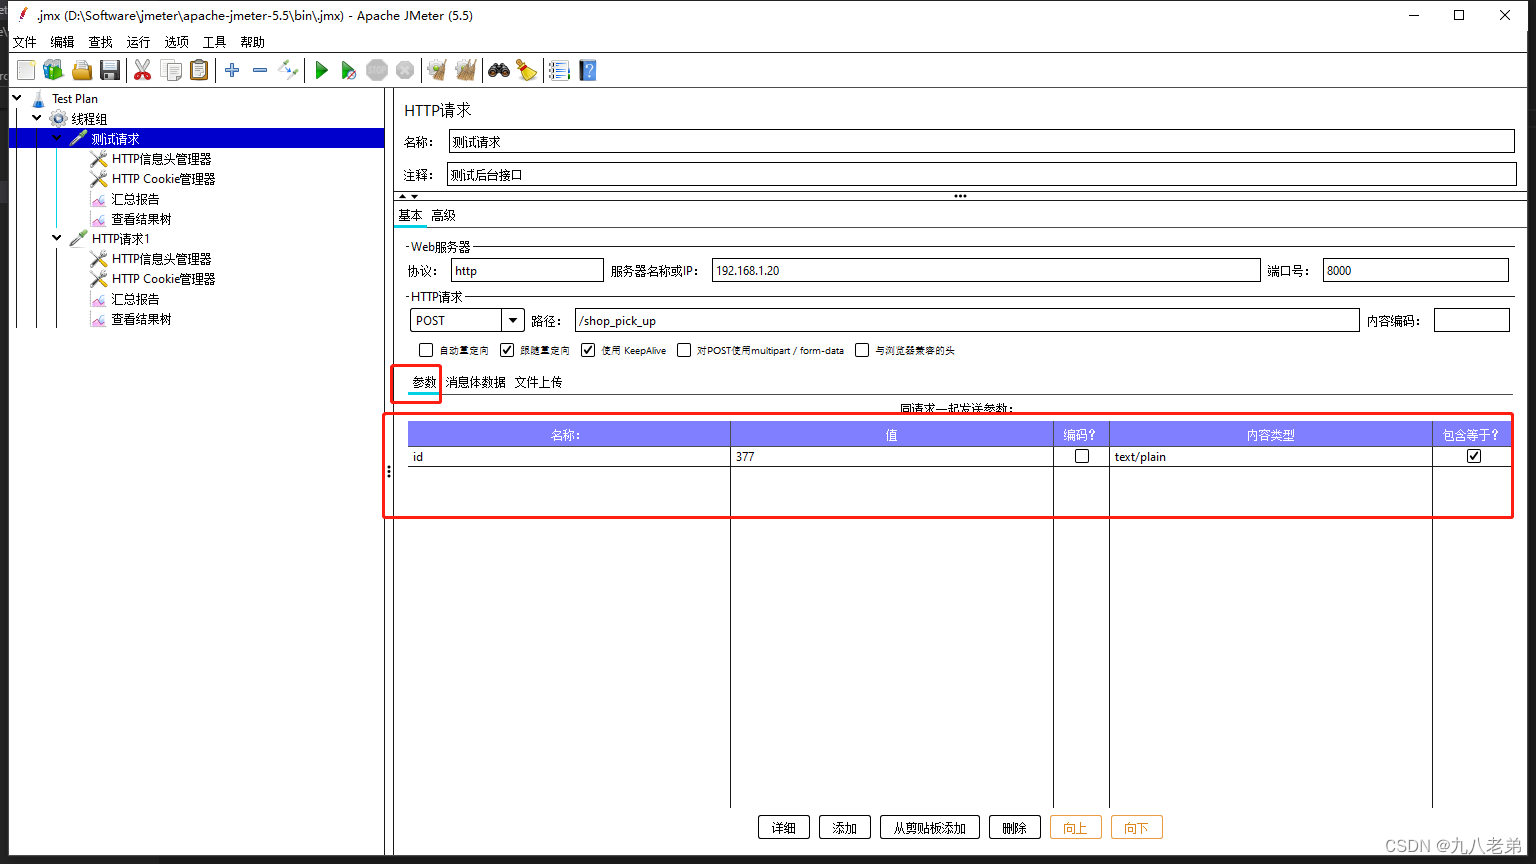Screen dimensions: 1536x864
Task: Clear all results with double broom icon
Action: coord(465,70)
